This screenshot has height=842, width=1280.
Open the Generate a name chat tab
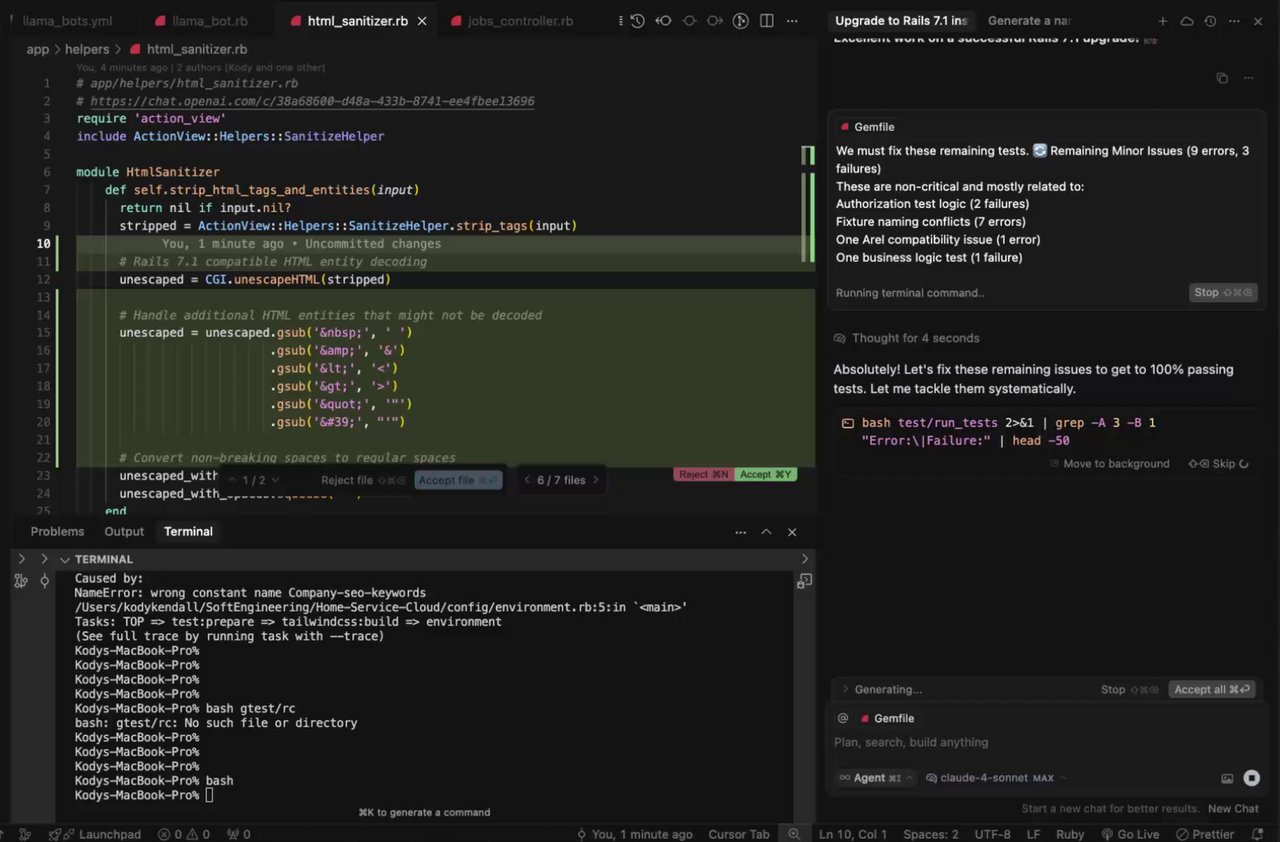pyautogui.click(x=1029, y=21)
